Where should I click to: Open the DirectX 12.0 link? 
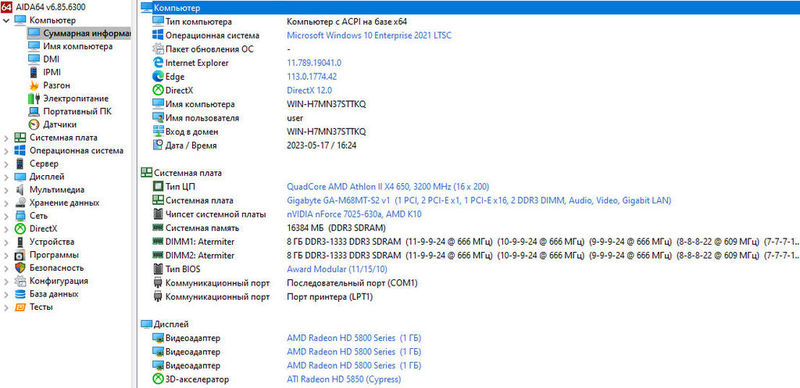tap(309, 90)
